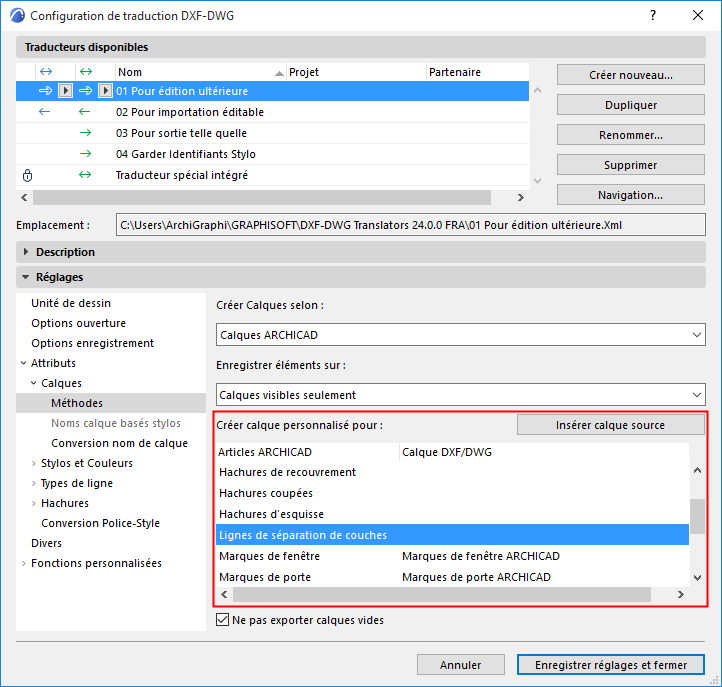Click custom layer list horizontal scrollbar

tap(442, 594)
